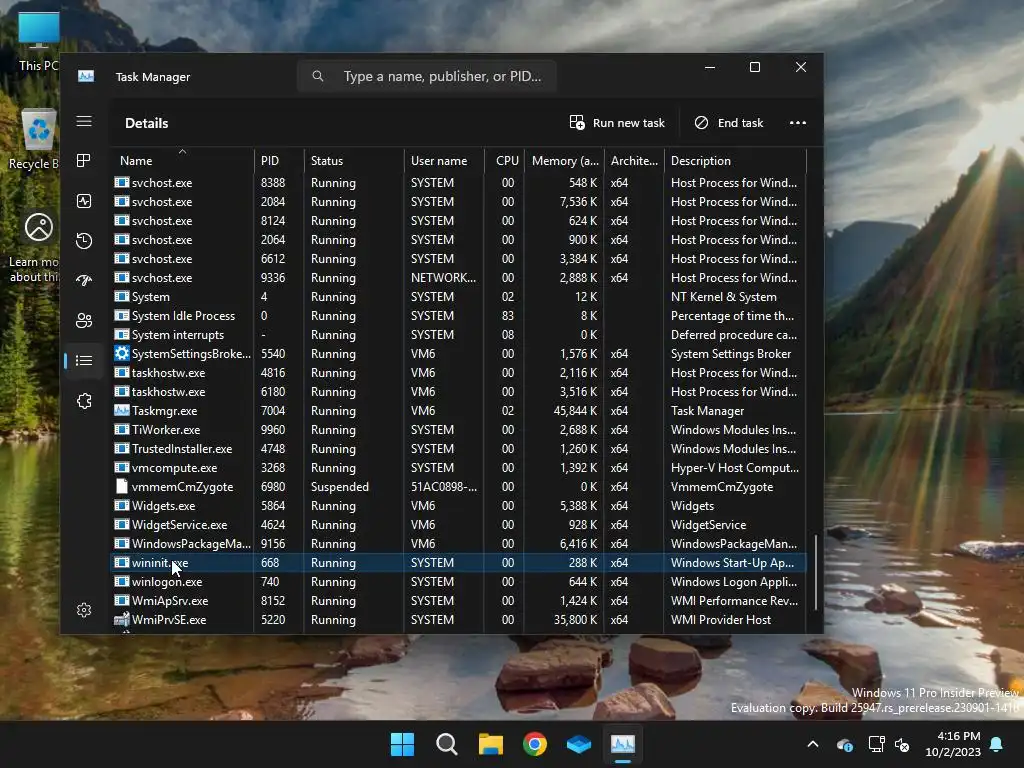Open 'Learn more about this picture' desktop icon

[34, 248]
